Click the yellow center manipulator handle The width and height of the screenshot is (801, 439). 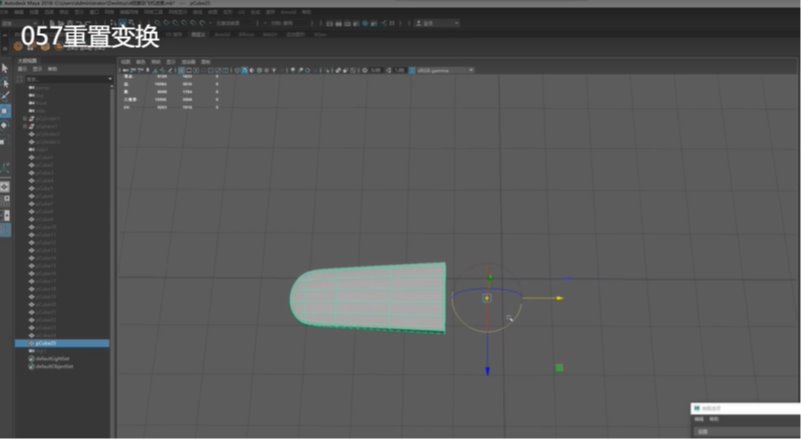click(487, 298)
